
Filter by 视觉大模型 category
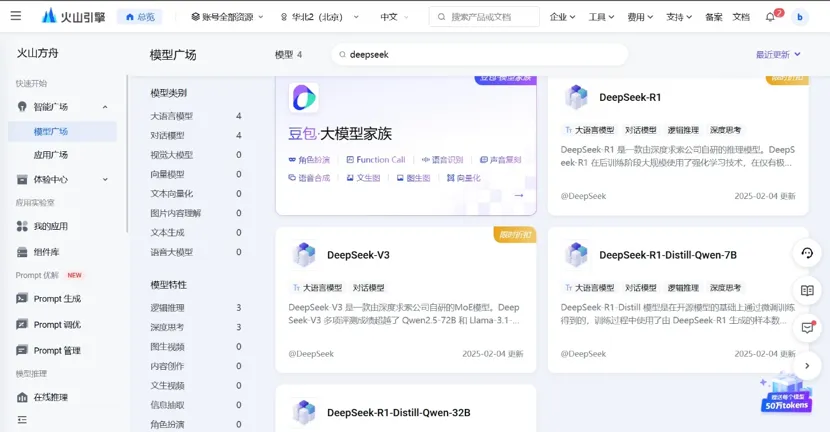(x=172, y=155)
